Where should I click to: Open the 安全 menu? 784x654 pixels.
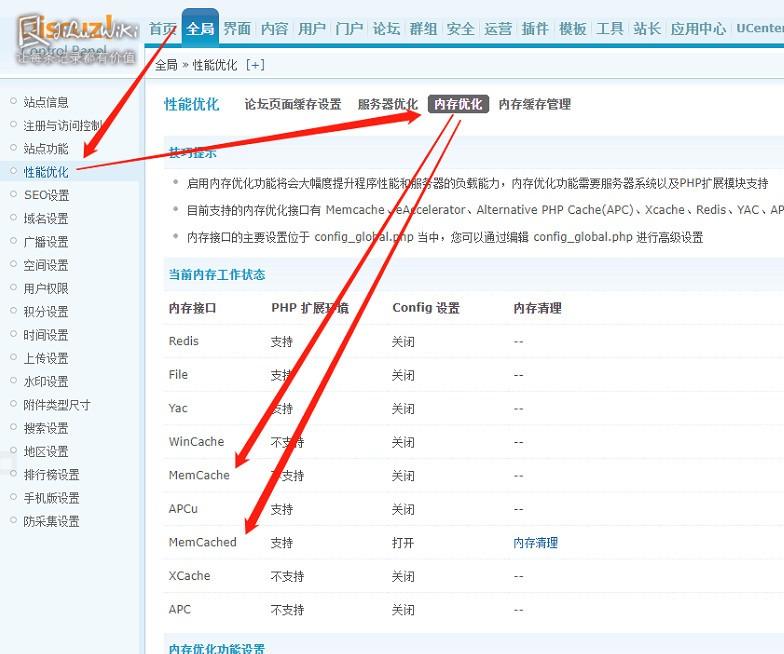pyautogui.click(x=460, y=28)
